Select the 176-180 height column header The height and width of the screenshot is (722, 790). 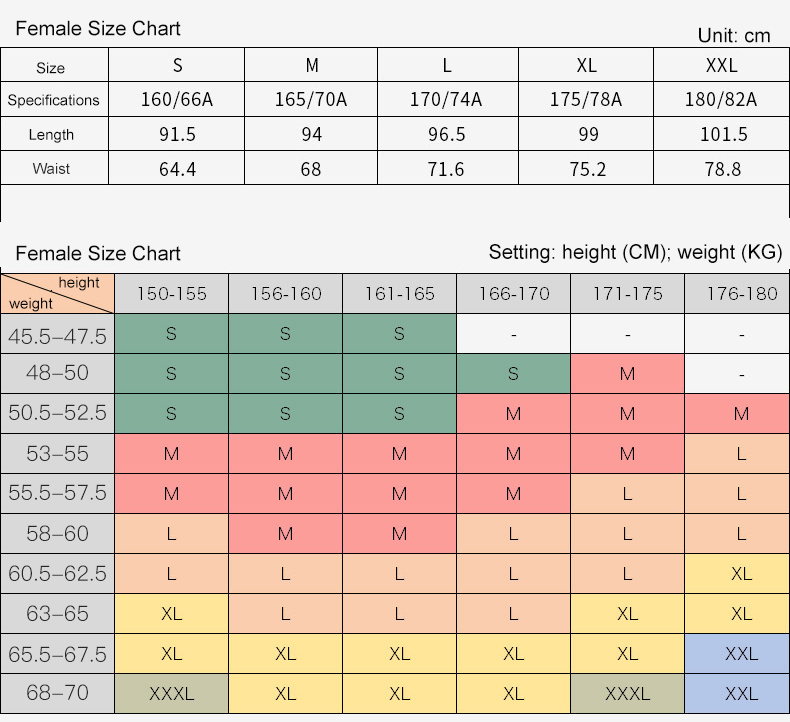[x=741, y=294]
